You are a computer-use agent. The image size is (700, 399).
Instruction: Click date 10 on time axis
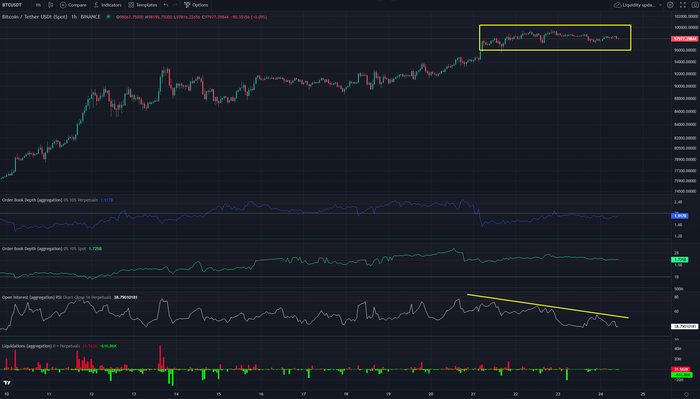tap(6, 394)
